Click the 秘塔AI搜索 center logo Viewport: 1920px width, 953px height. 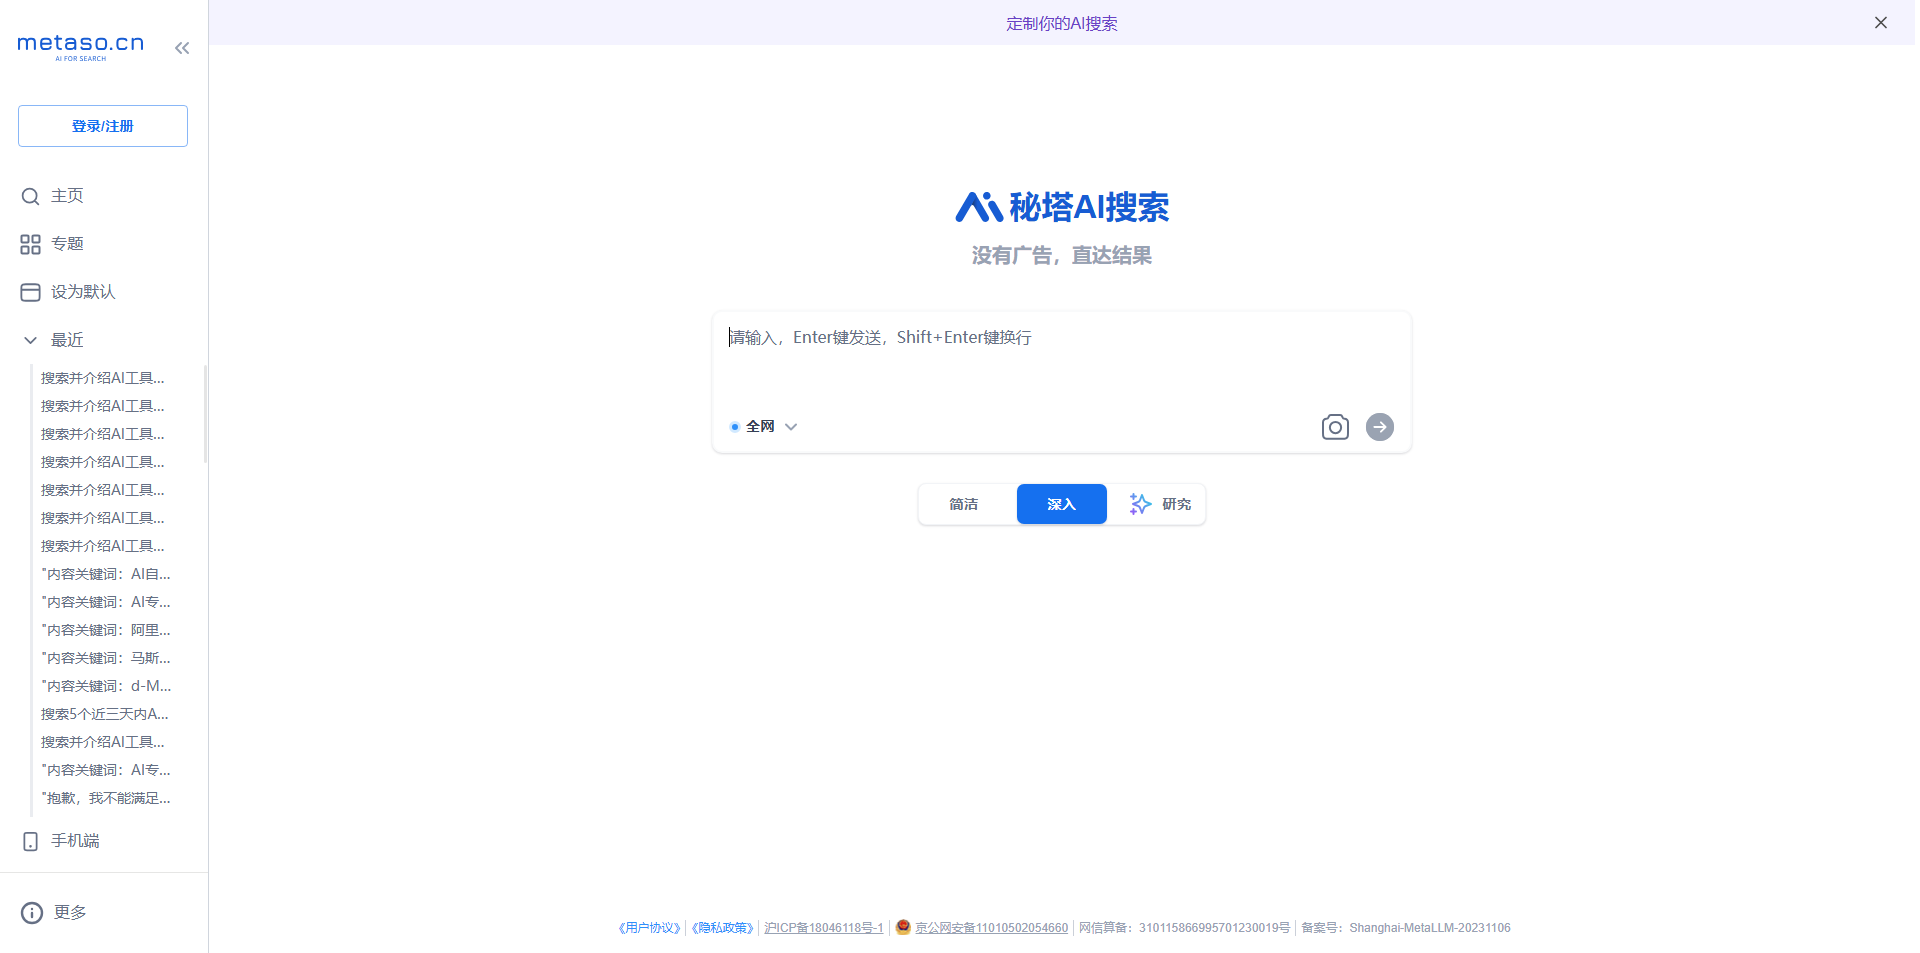click(x=1062, y=207)
